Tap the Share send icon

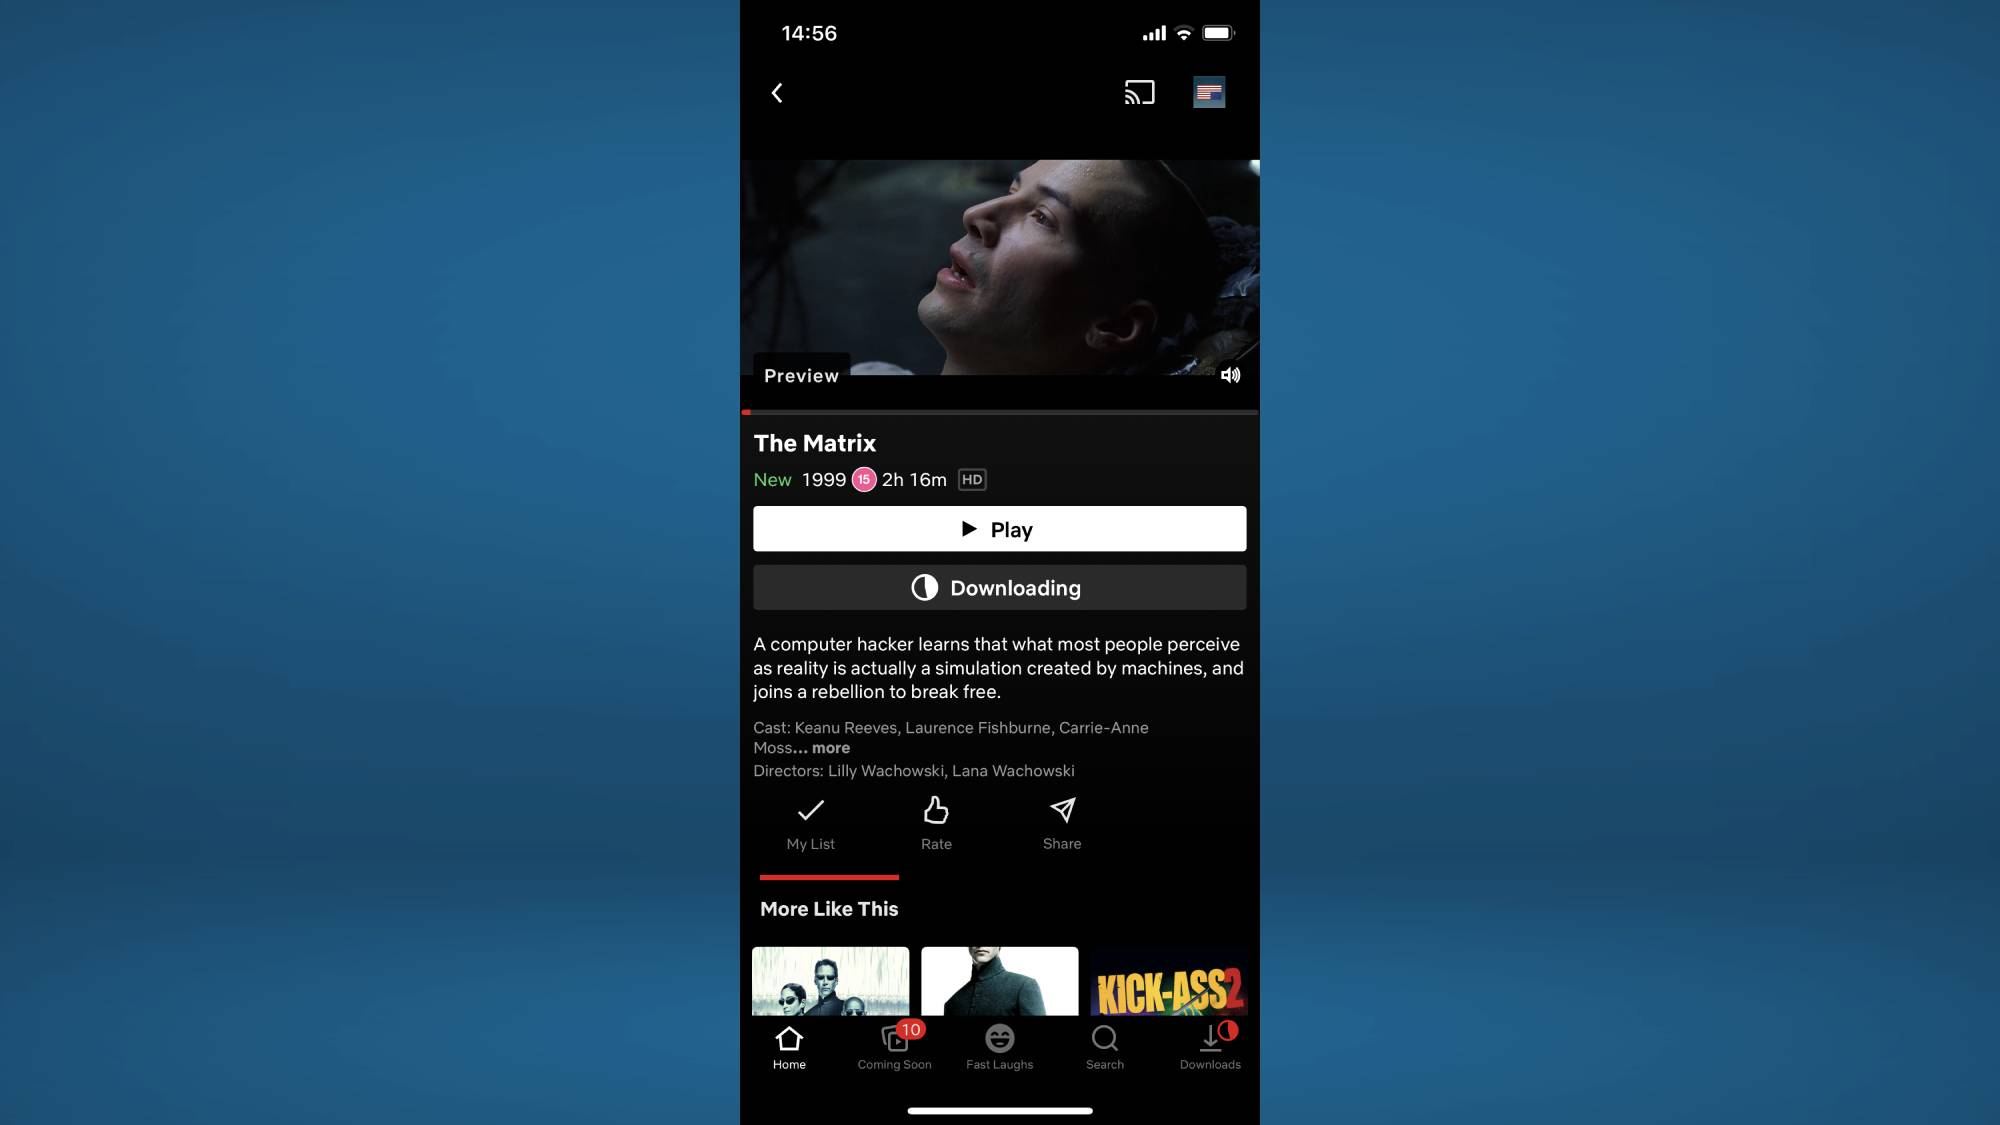pos(1062,809)
